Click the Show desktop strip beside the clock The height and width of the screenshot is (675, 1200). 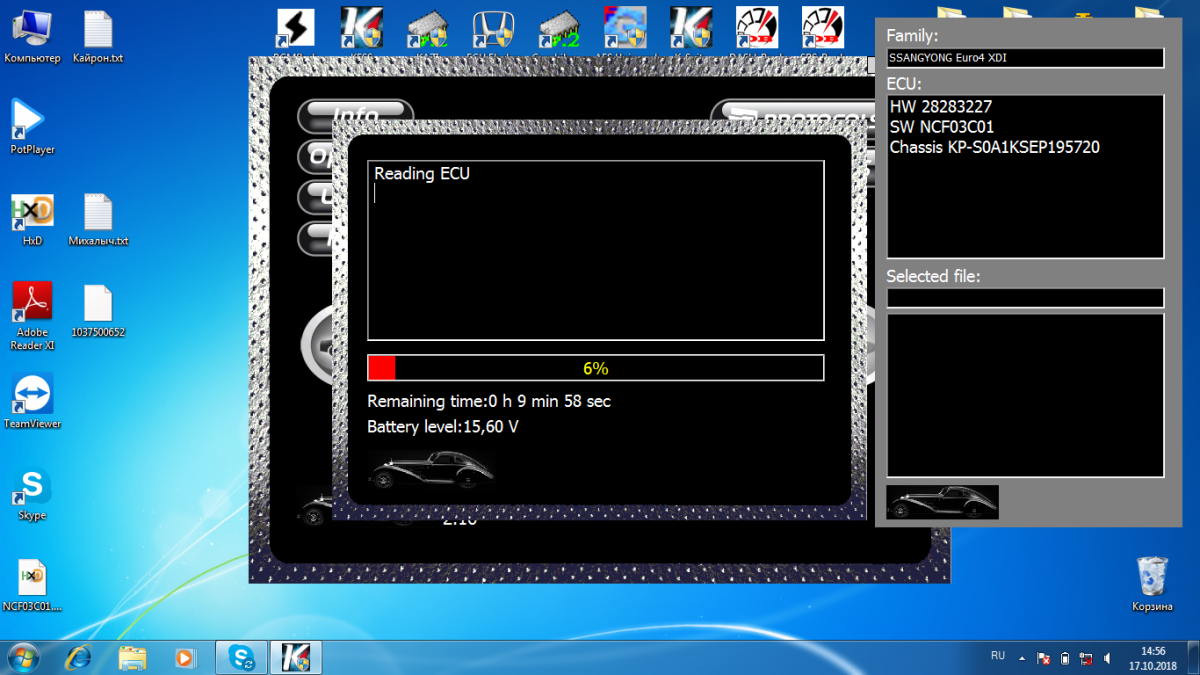pyautogui.click(x=1193, y=657)
